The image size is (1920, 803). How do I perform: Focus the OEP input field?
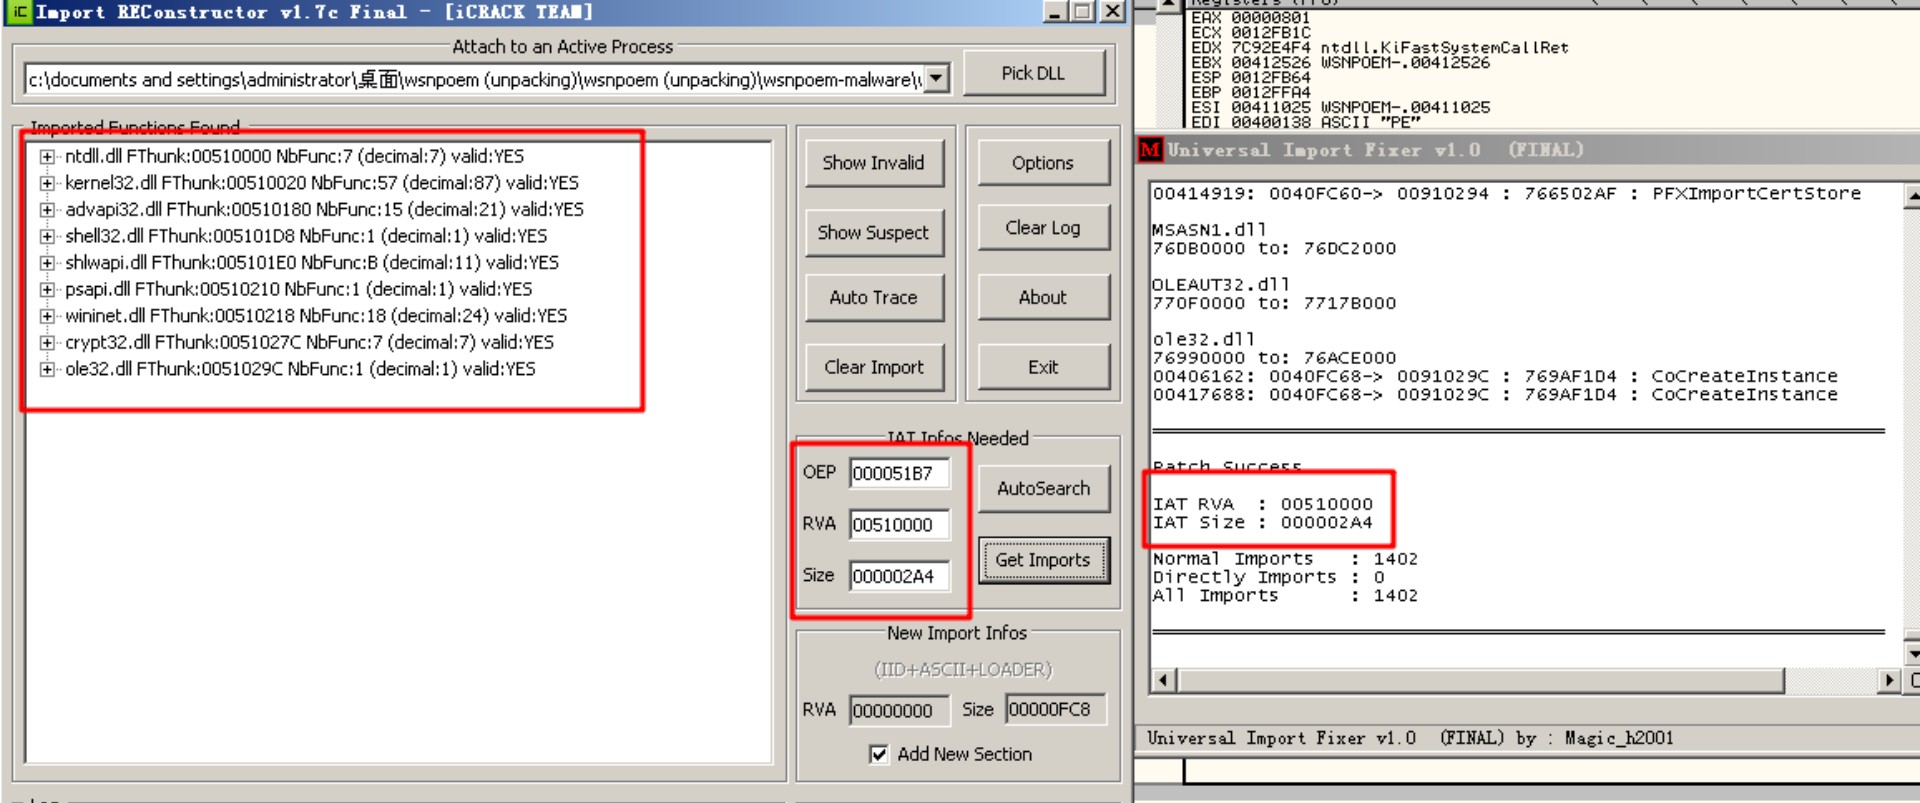point(898,473)
